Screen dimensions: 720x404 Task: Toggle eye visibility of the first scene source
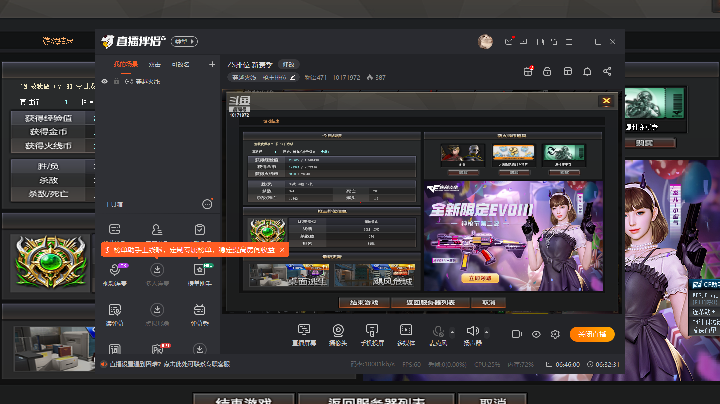[x=105, y=81]
